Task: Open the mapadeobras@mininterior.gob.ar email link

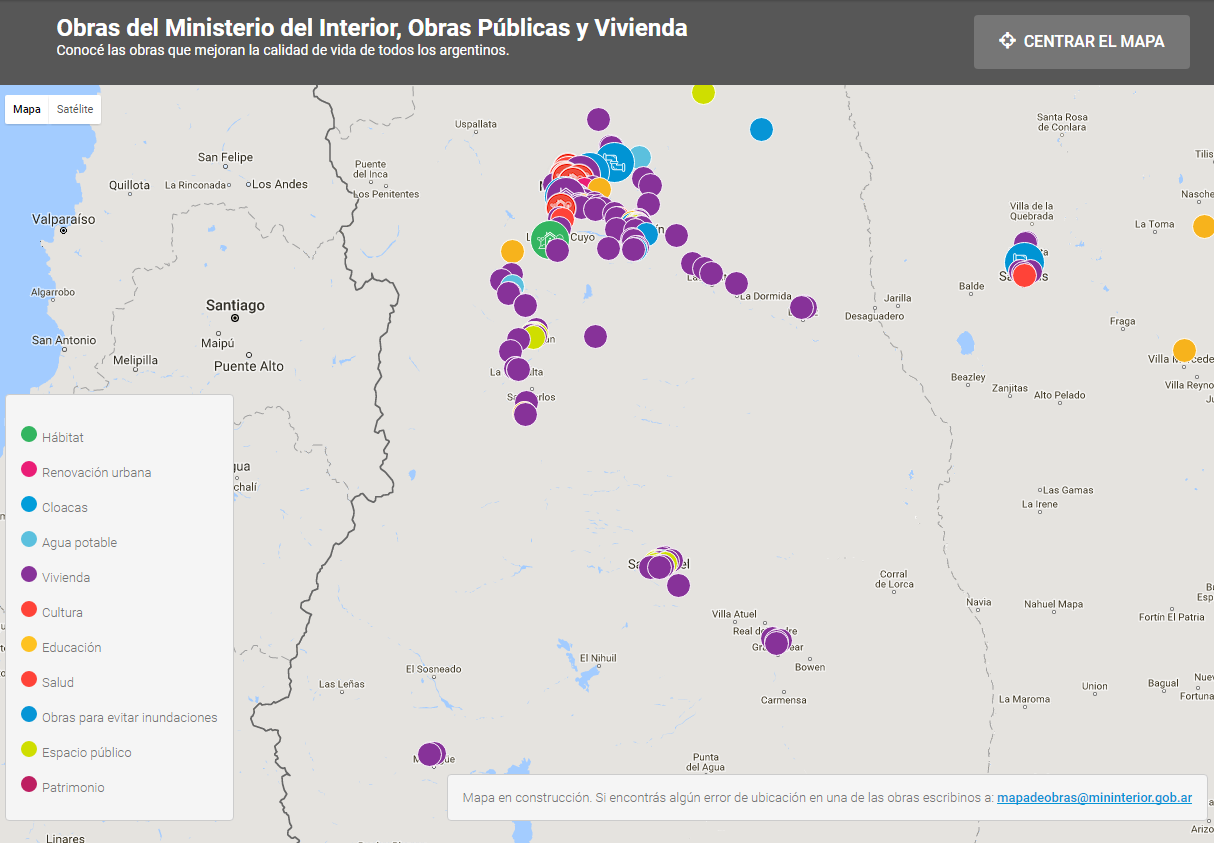Action: click(1094, 797)
